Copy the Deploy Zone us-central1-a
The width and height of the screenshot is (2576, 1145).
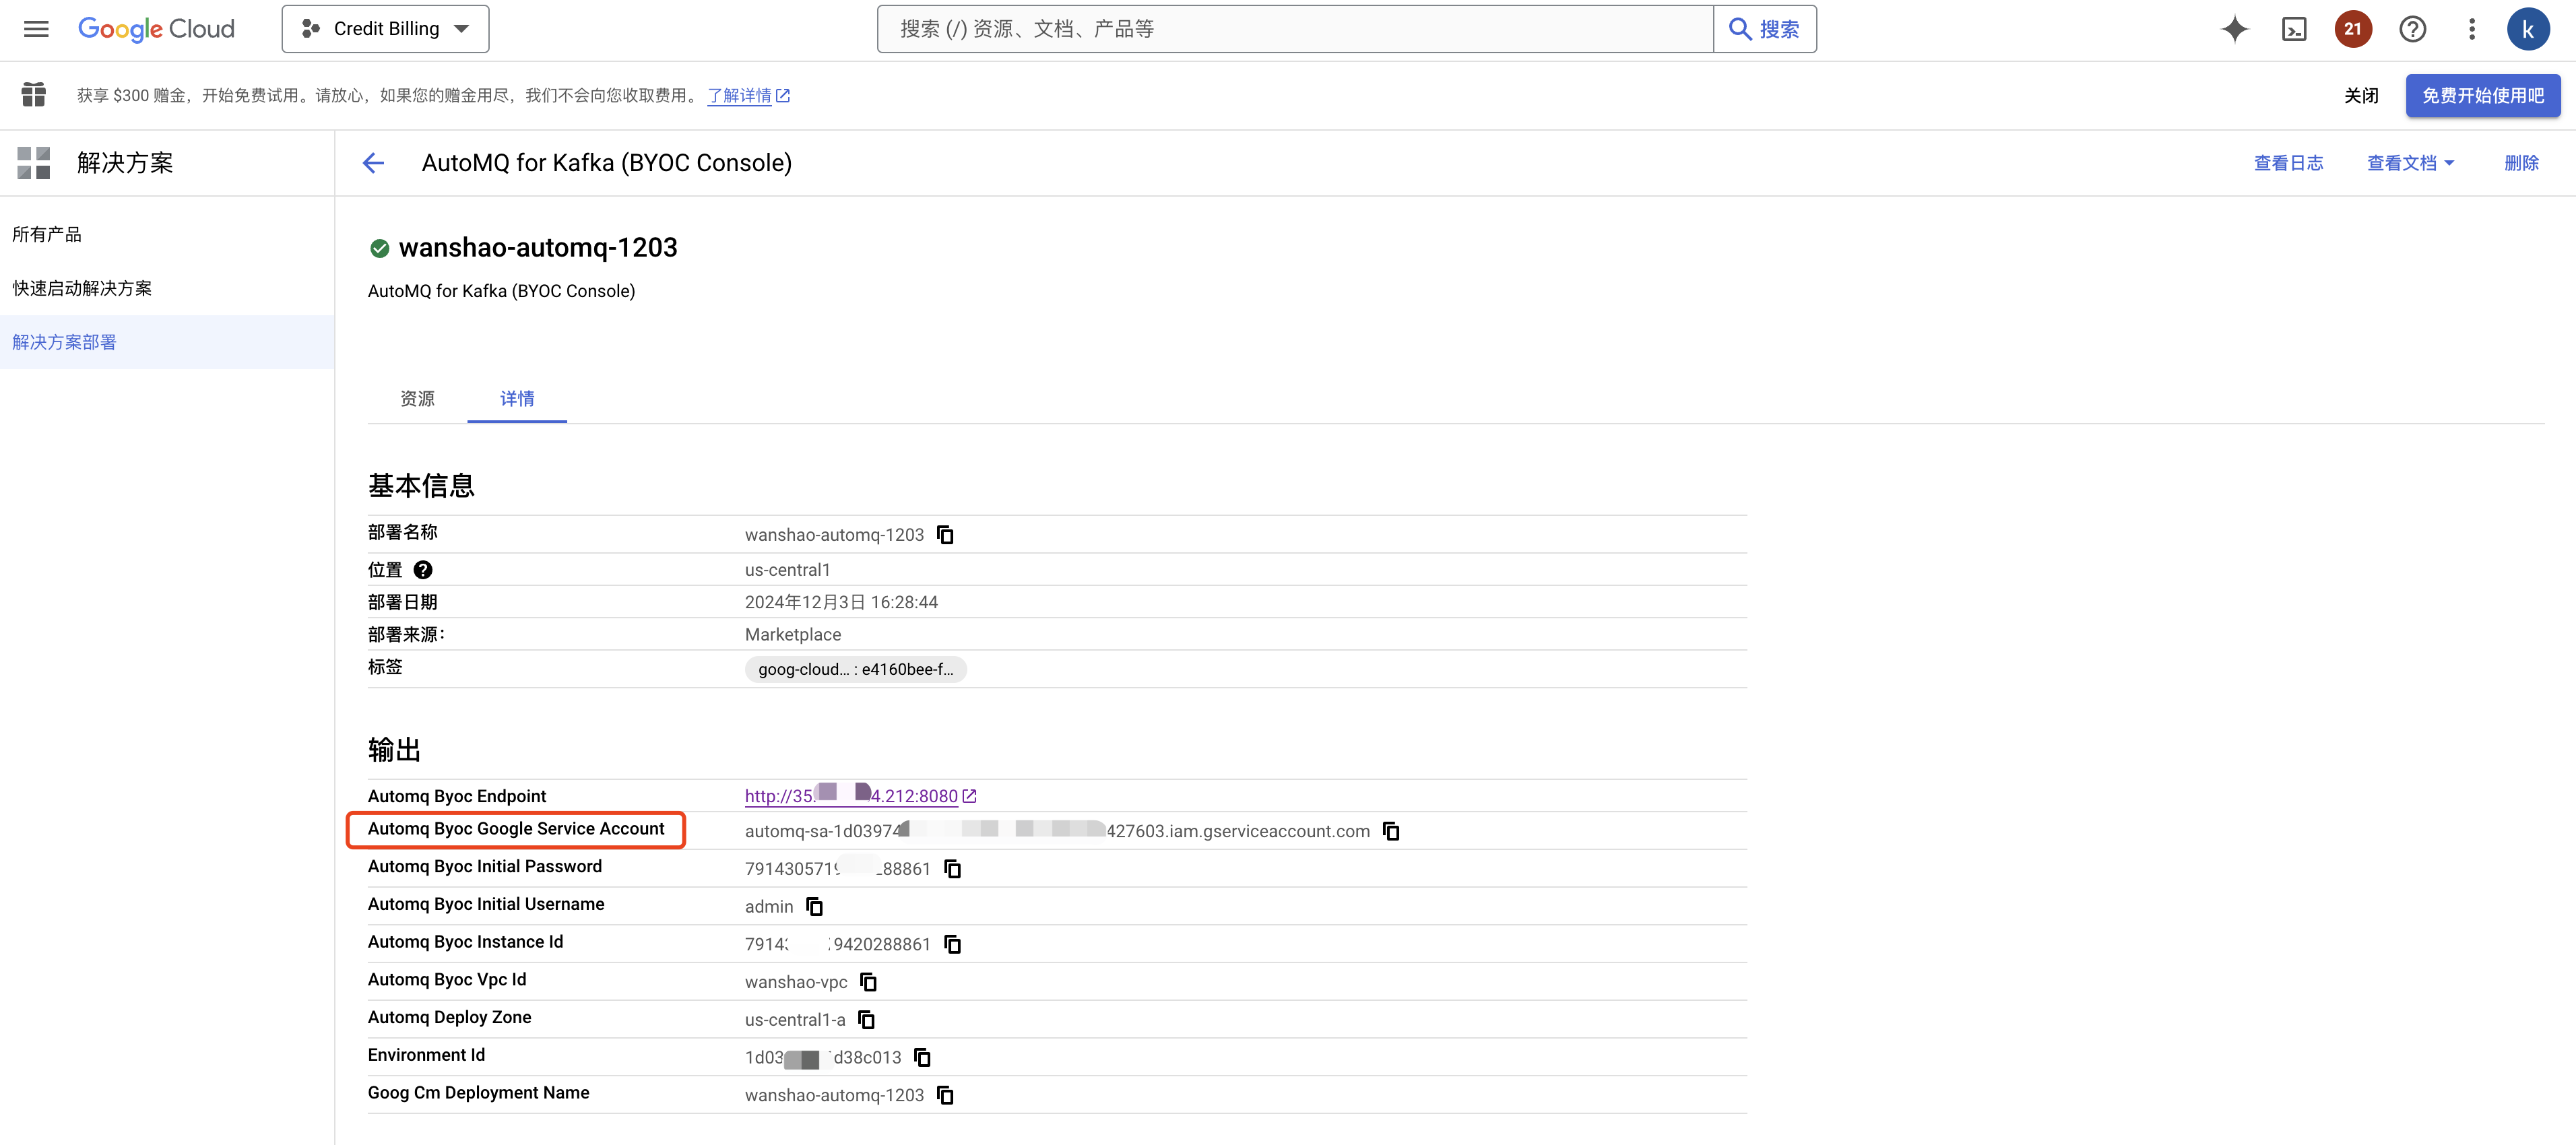click(866, 1020)
